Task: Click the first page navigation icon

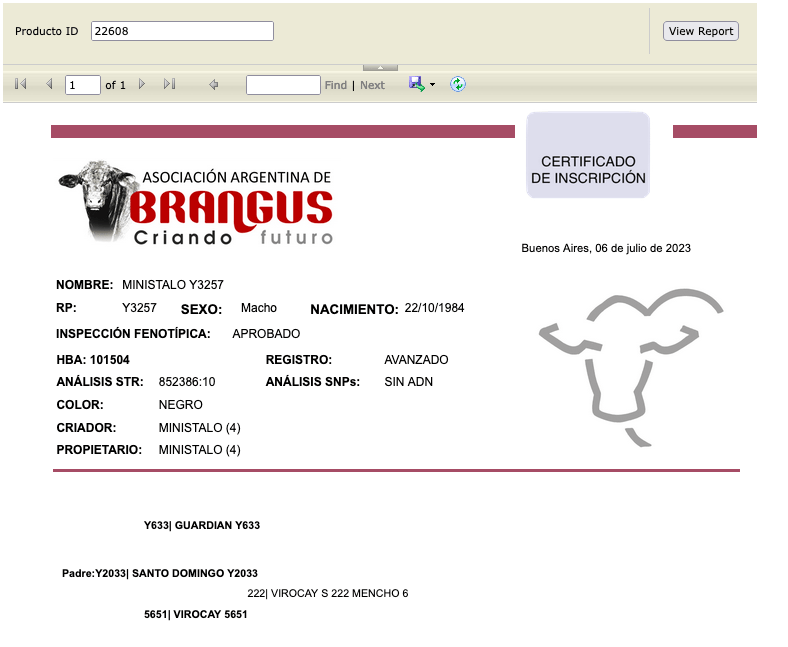Action: (21, 85)
